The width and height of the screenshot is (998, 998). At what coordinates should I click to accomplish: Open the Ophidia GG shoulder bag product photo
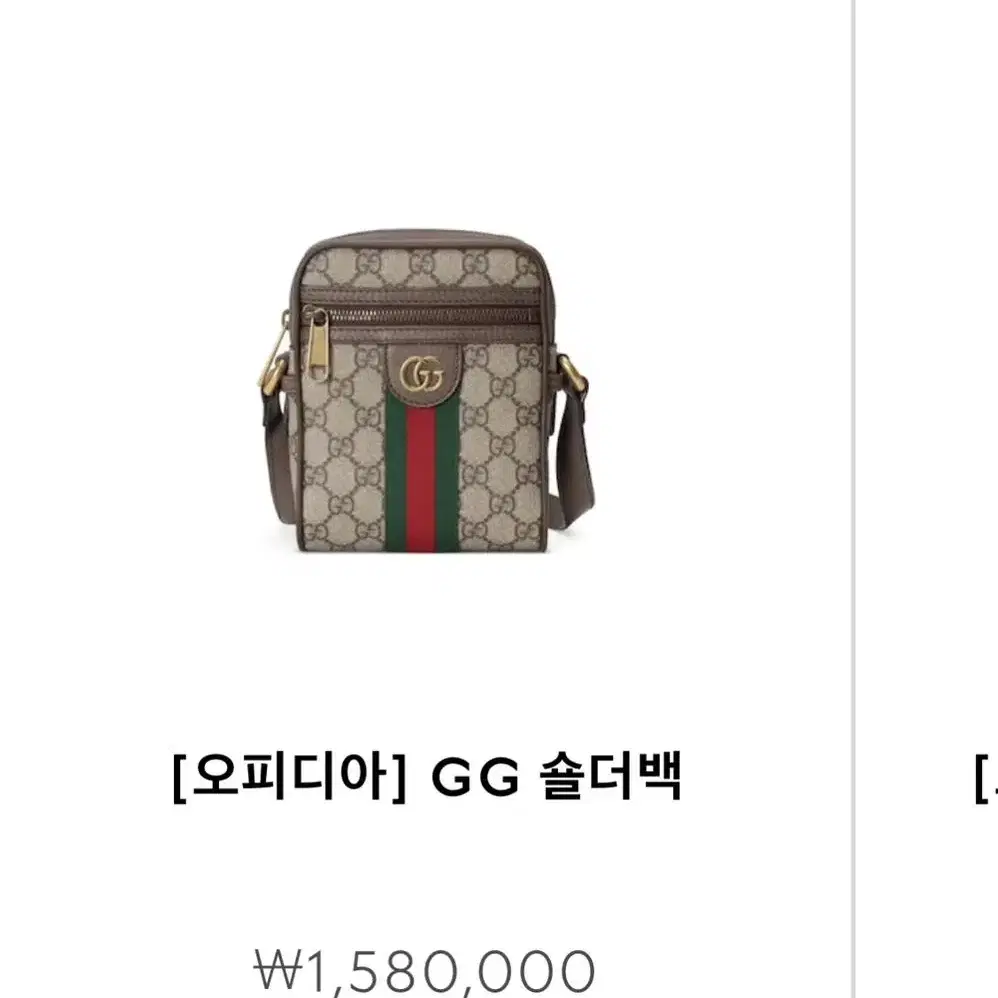pyautogui.click(x=425, y=391)
